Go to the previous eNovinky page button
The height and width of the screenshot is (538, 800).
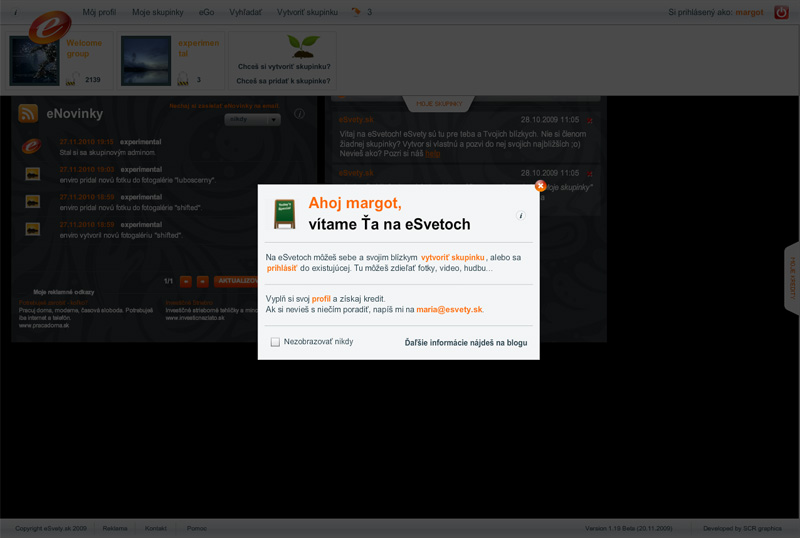coord(186,281)
